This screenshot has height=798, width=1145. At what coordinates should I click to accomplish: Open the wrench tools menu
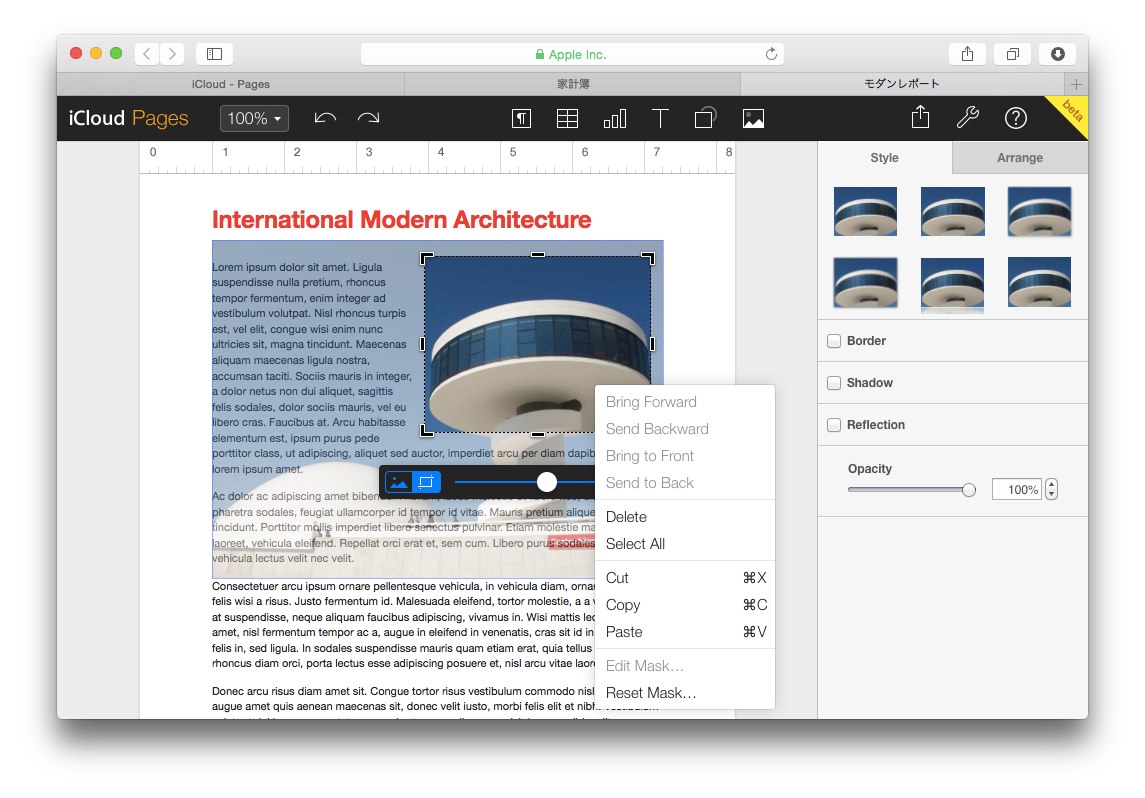pos(968,118)
